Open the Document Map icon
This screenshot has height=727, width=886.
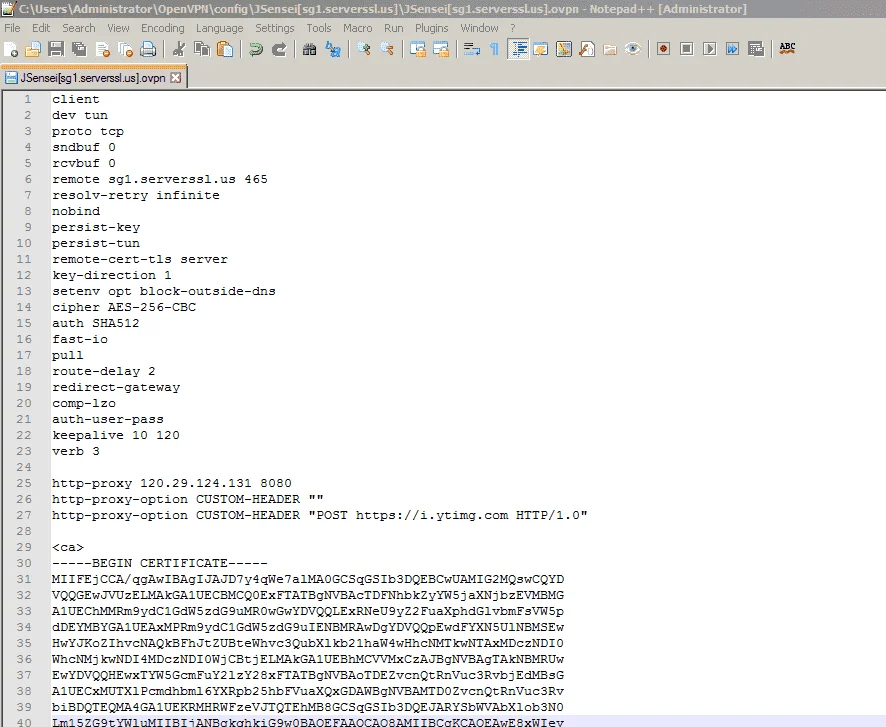pyautogui.click(x=563, y=49)
